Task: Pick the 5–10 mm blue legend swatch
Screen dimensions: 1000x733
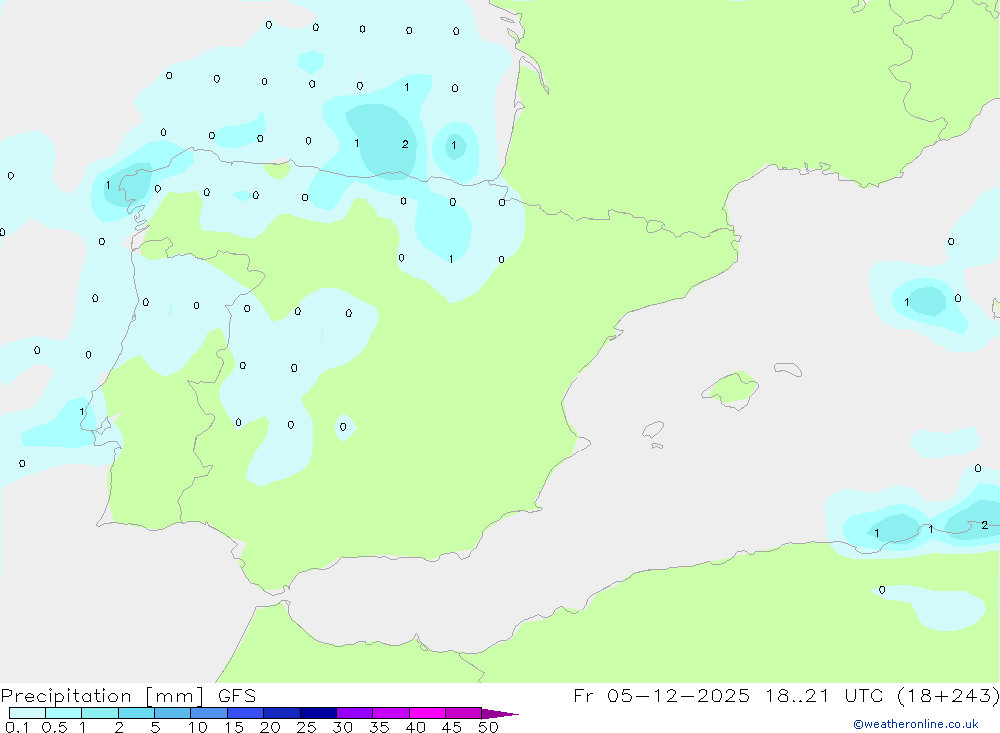Action: (173, 713)
